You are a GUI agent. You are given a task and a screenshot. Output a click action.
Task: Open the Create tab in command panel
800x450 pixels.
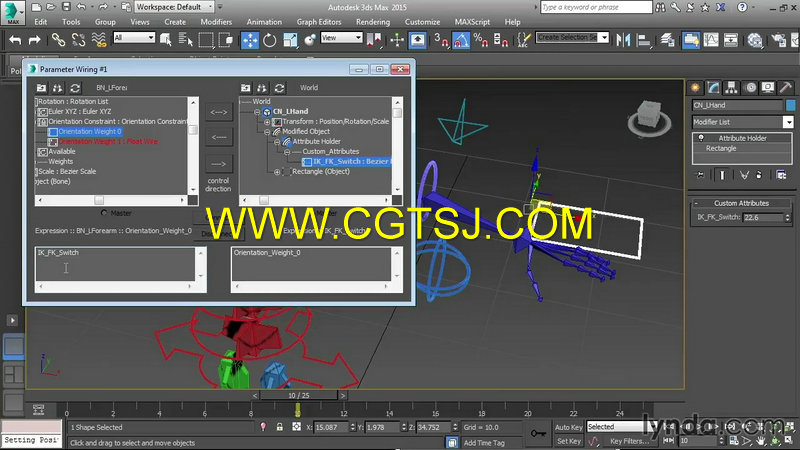[x=695, y=88]
